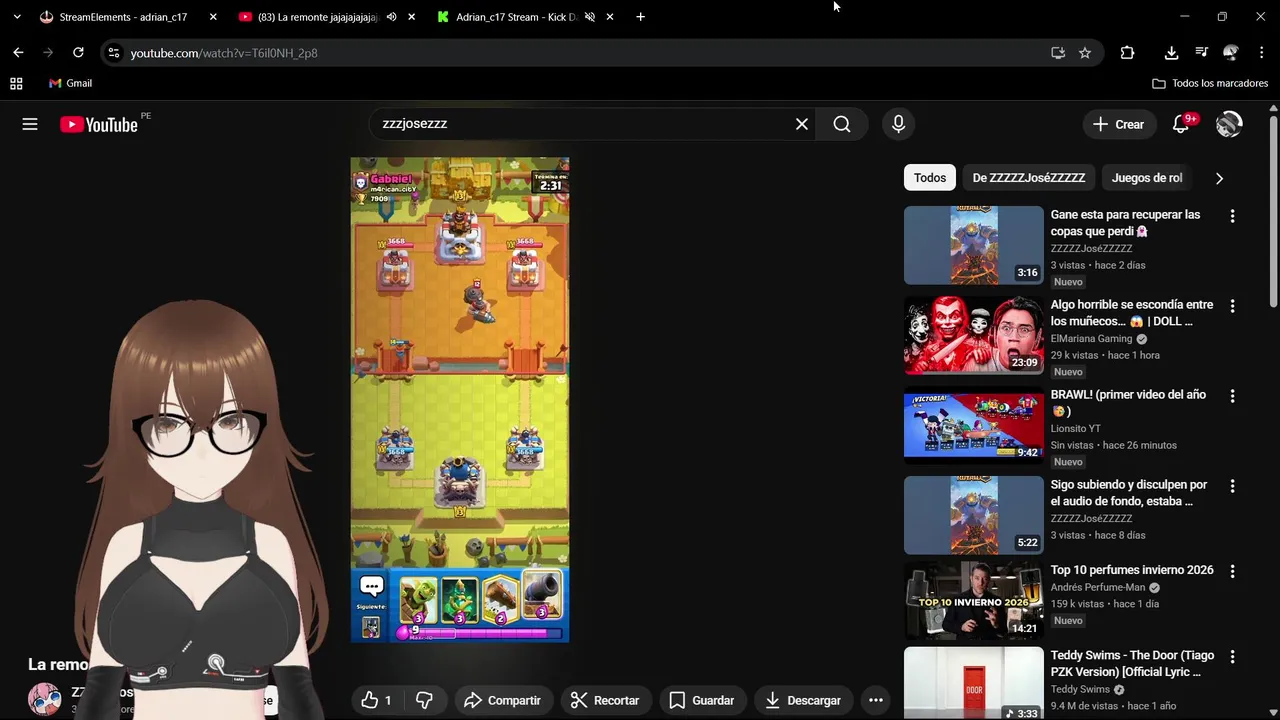
Task: Open title Top 10 perfumes invierno 2026
Action: point(1131,570)
